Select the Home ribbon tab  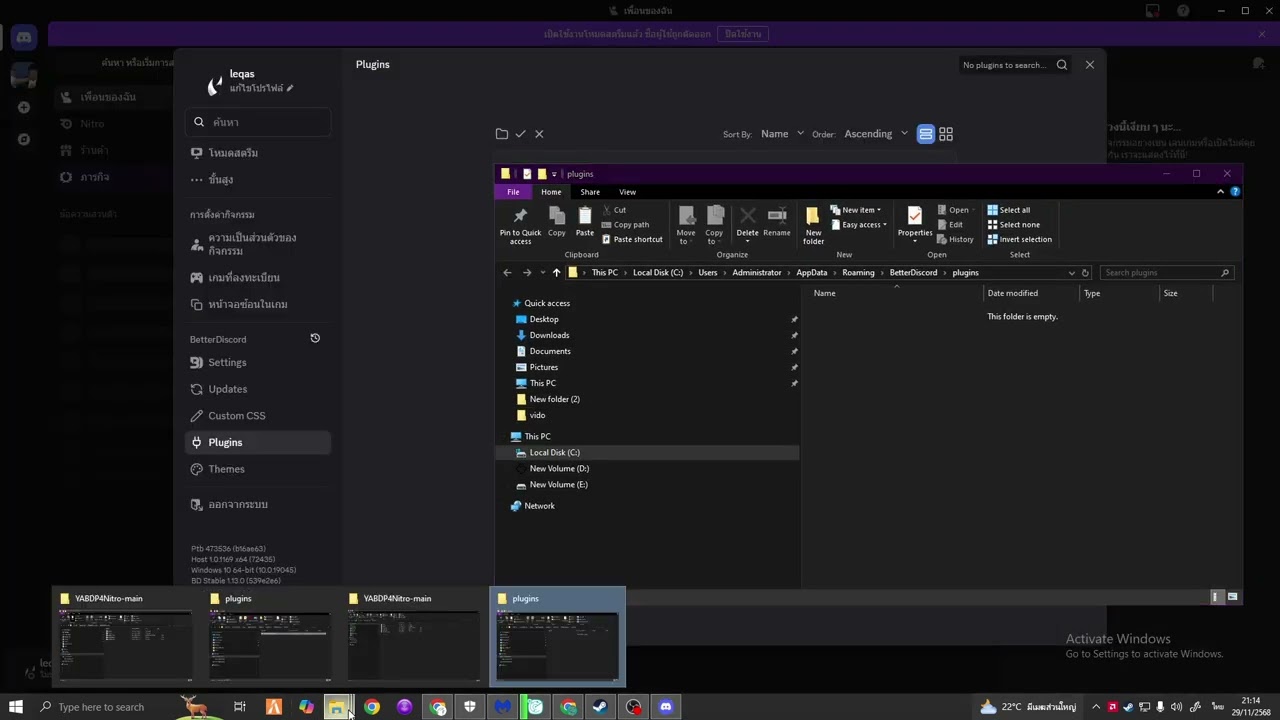551,192
